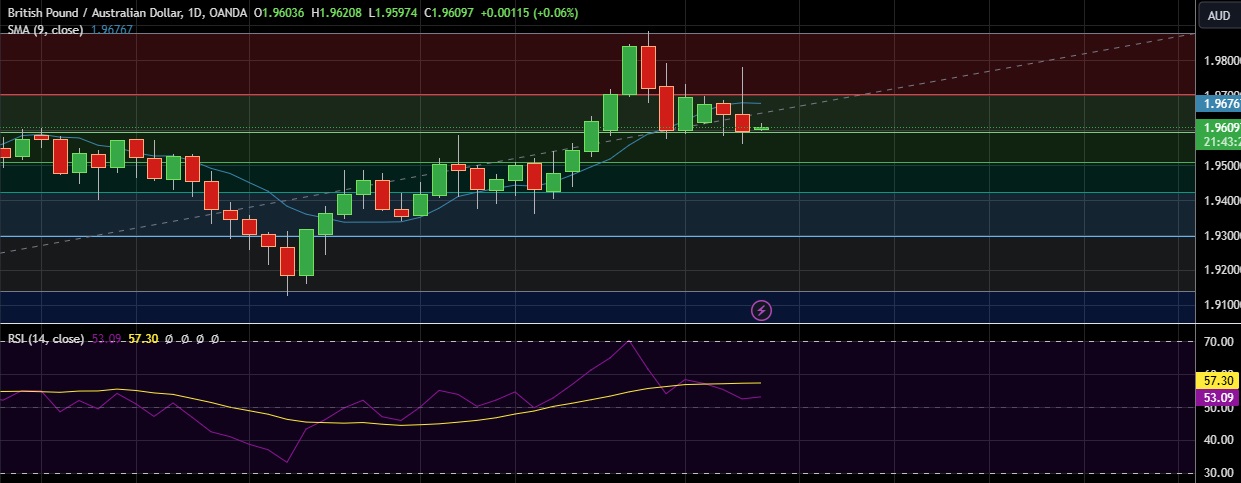Click the low value L1.95974
The height and width of the screenshot is (483, 1241).
[394, 13]
